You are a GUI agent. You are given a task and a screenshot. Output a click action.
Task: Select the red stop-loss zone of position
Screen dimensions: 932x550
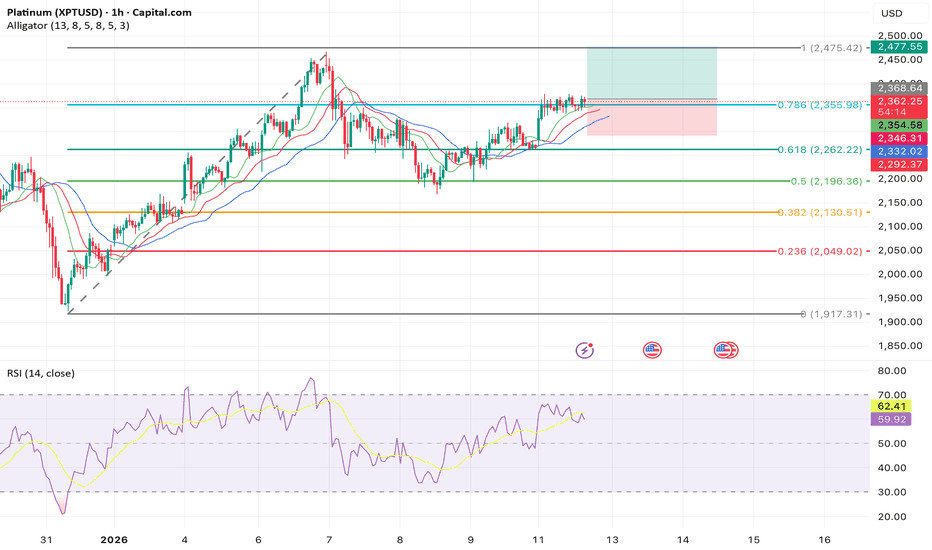pos(651,118)
